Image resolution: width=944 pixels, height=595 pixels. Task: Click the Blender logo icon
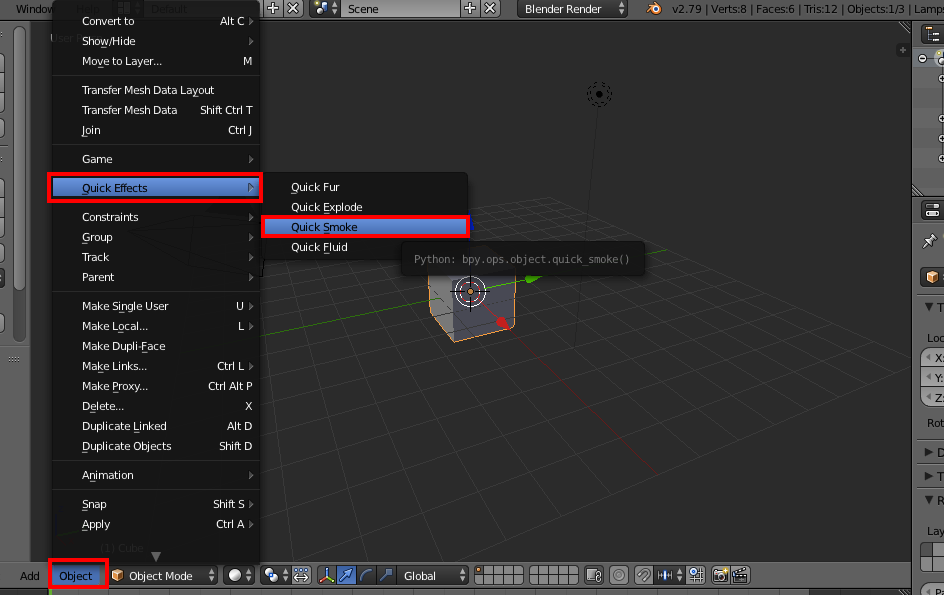(653, 8)
